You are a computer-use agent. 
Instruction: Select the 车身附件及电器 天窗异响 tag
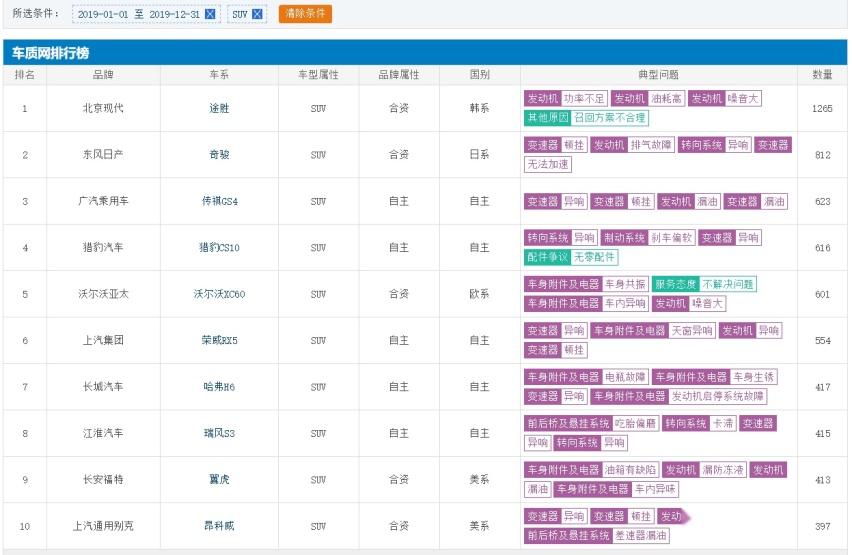click(x=653, y=330)
